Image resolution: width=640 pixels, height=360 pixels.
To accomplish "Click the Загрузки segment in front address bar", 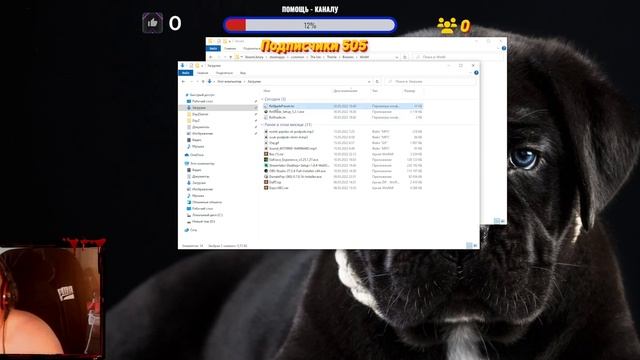I will [x=254, y=82].
